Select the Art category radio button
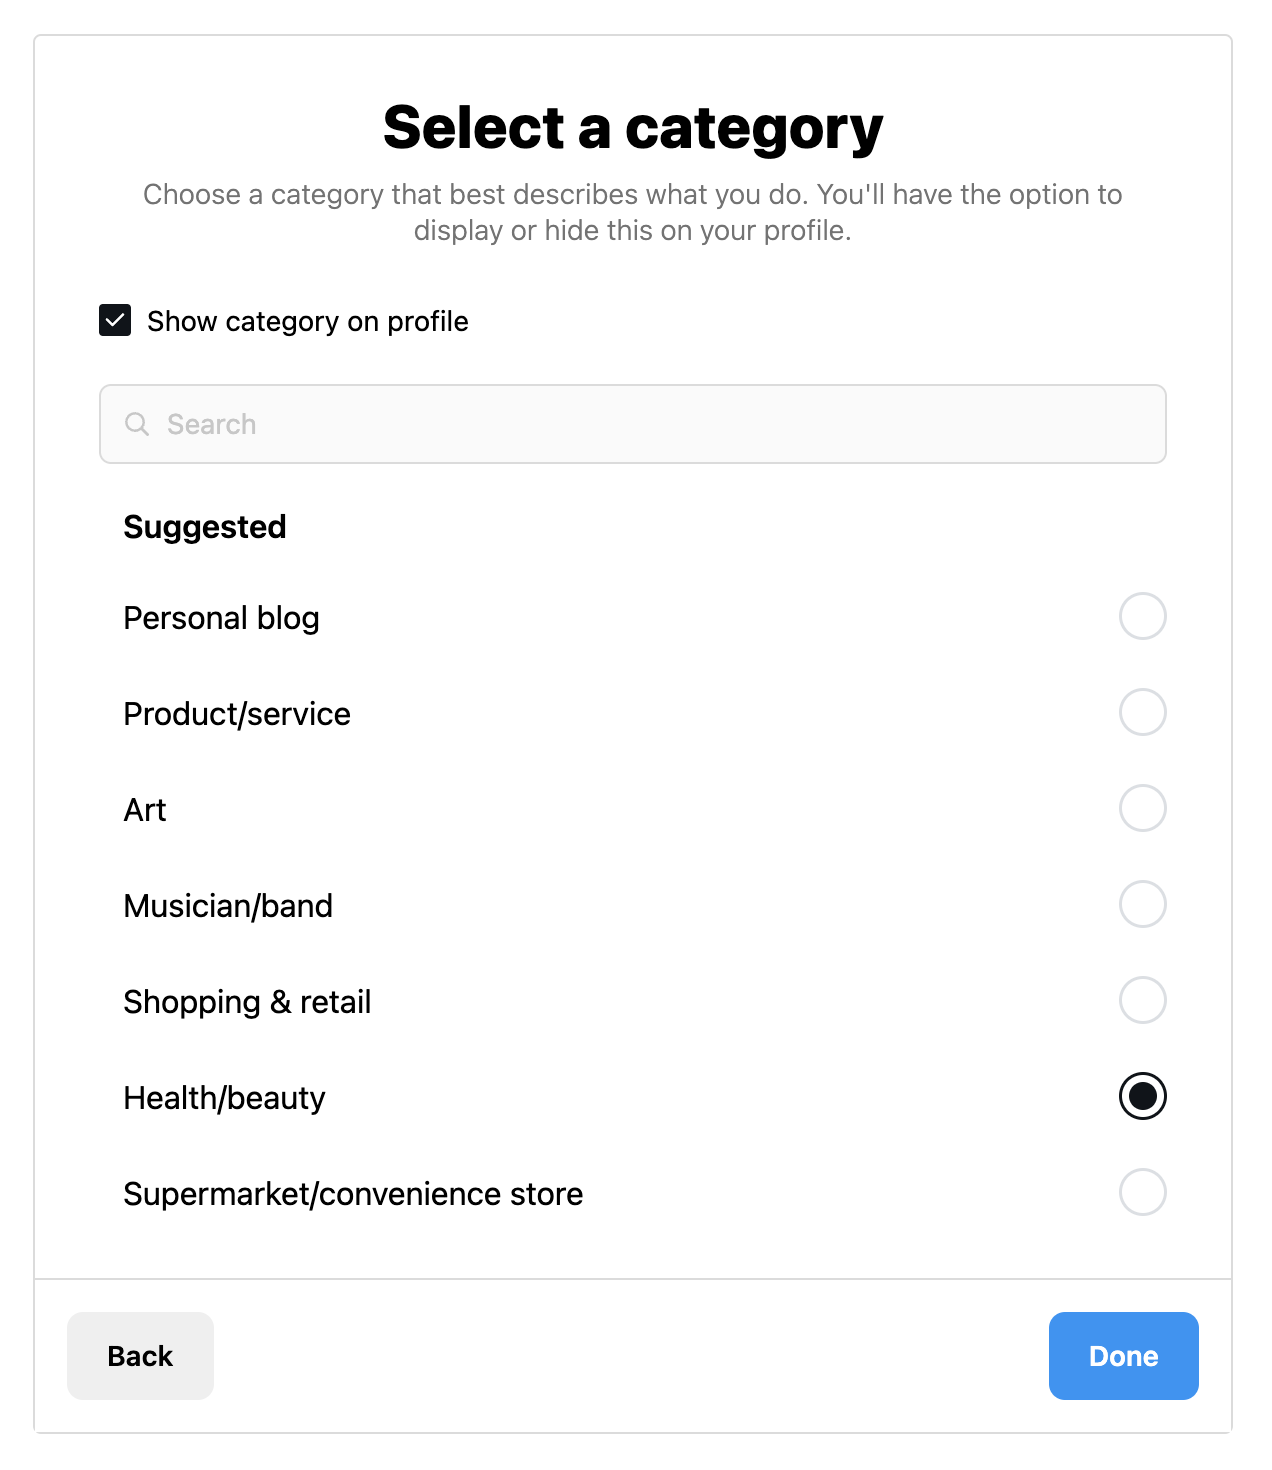Viewport: 1272px width, 1470px height. tap(1142, 808)
